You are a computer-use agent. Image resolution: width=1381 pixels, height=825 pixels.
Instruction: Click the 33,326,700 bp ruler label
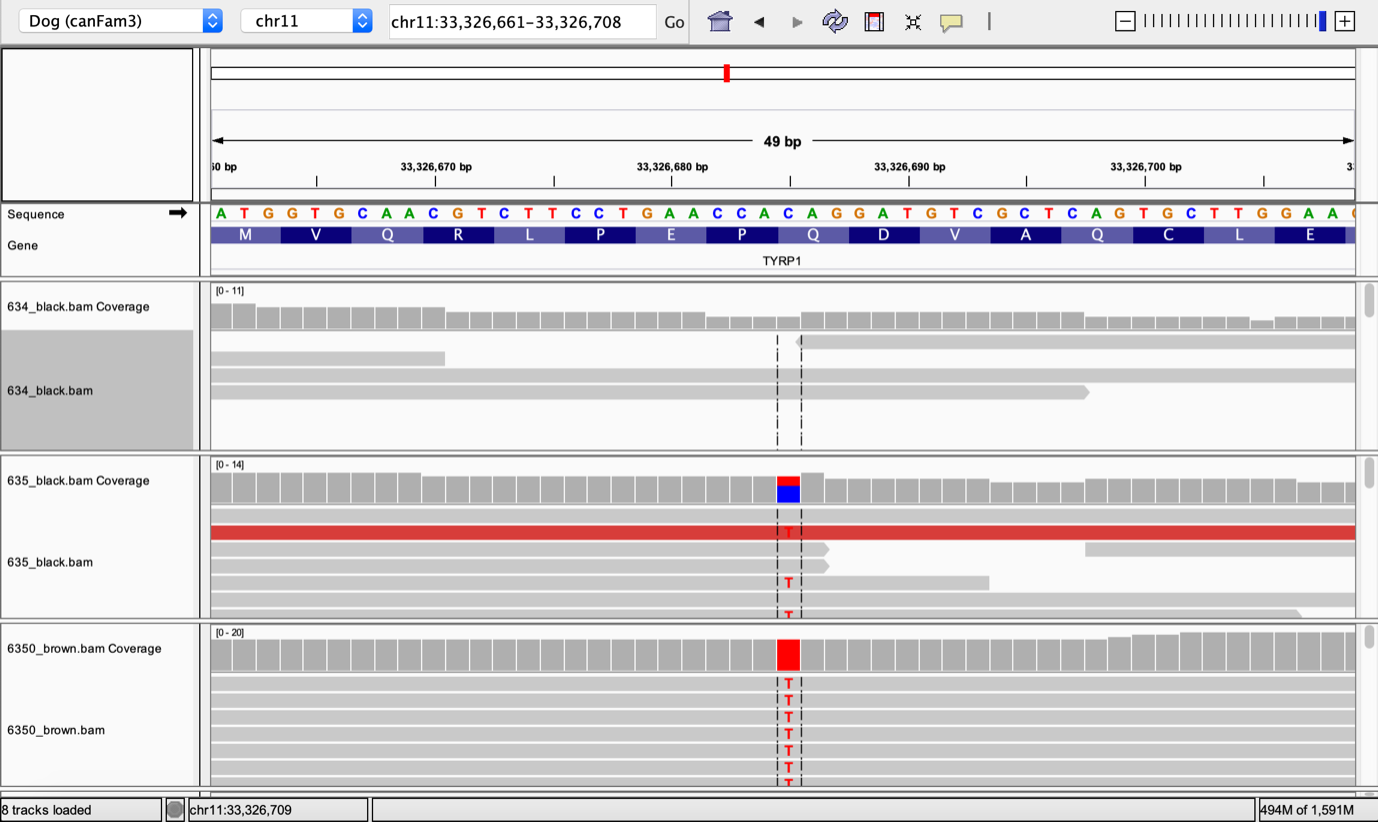point(1146,167)
